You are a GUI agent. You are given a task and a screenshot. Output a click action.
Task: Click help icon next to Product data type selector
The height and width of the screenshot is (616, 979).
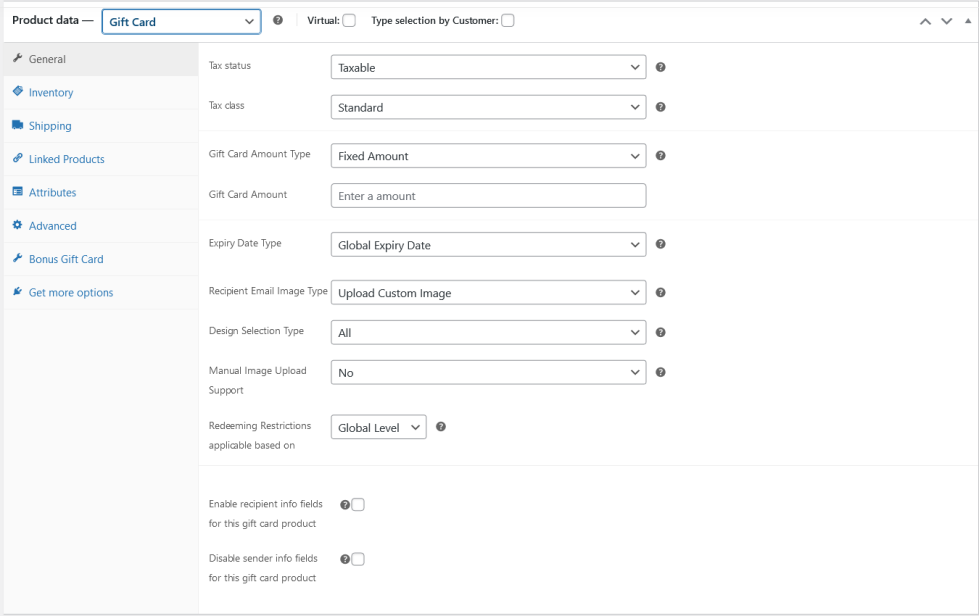[x=278, y=21]
